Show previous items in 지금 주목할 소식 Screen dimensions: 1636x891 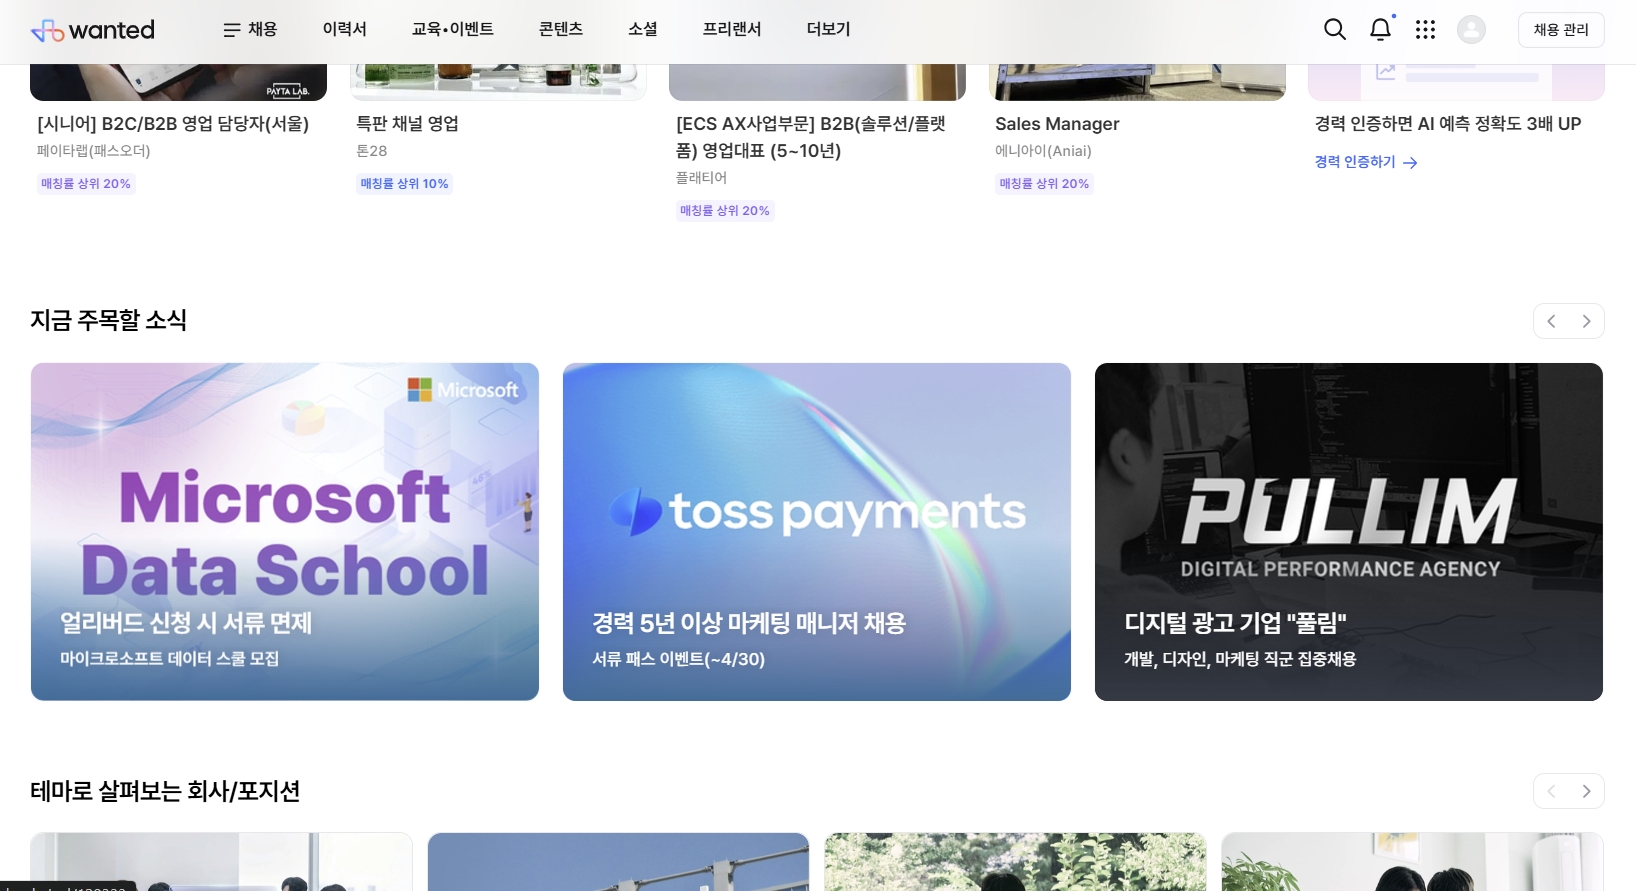1551,321
